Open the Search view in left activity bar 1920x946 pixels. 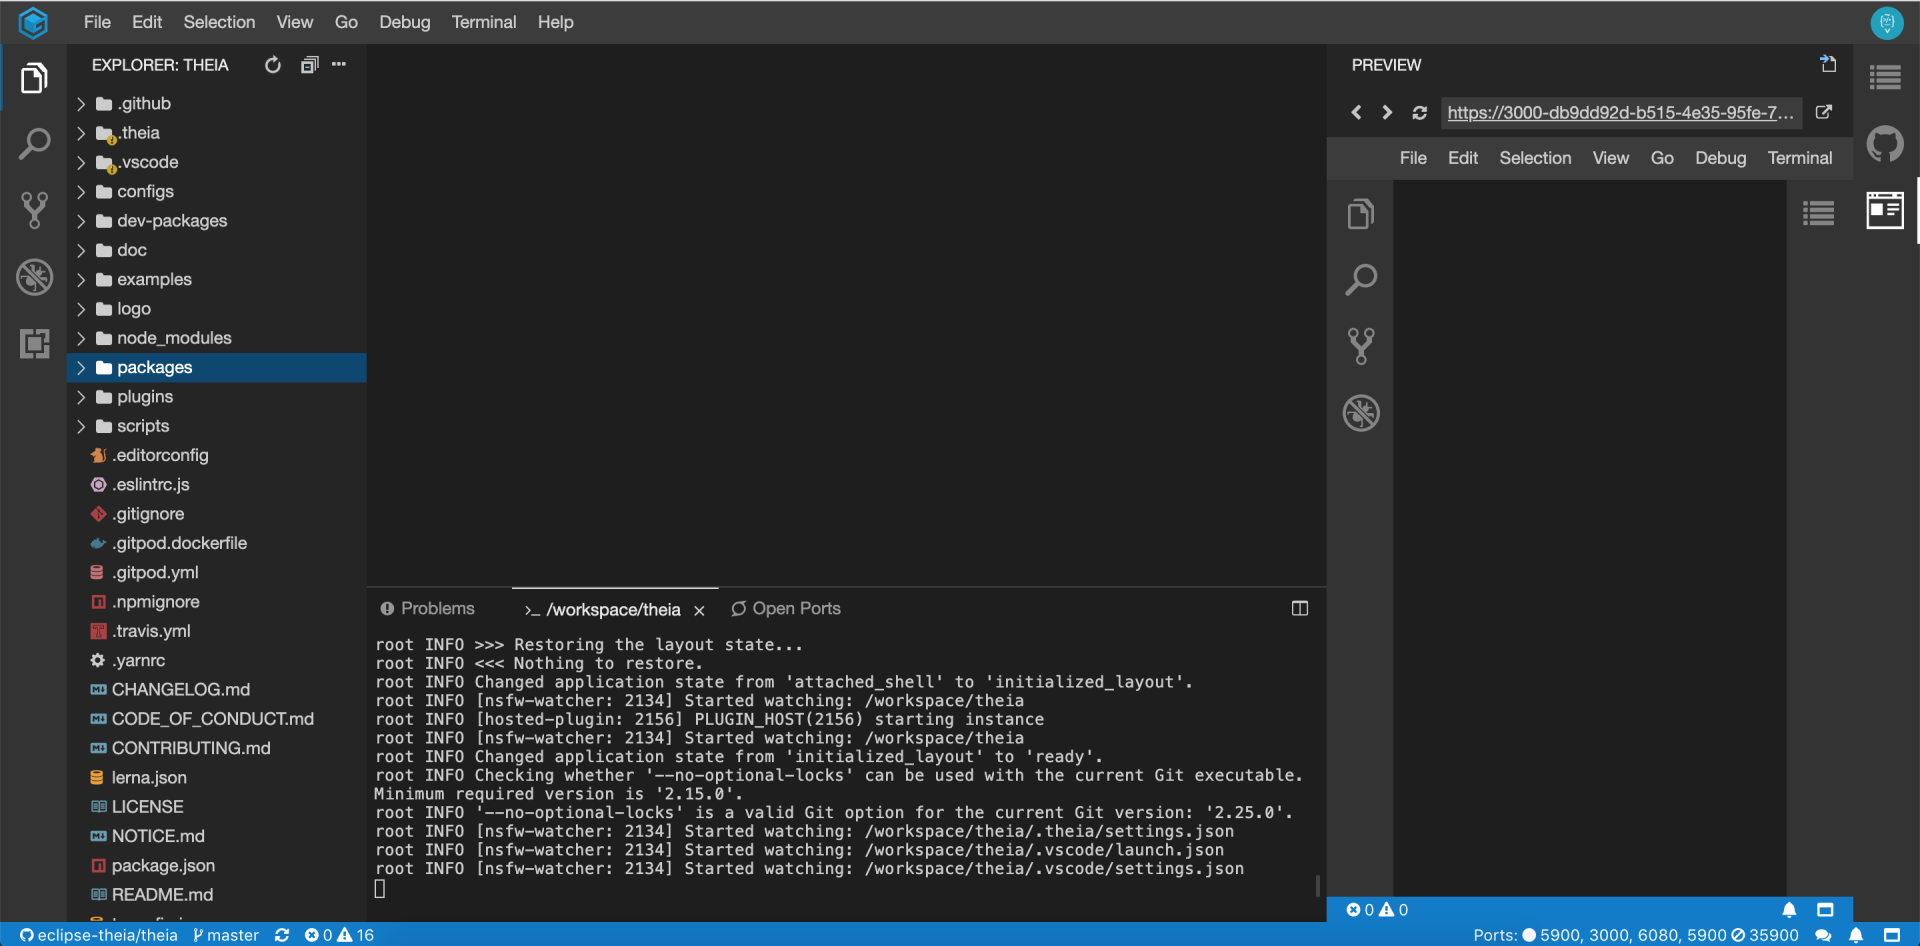tap(34, 144)
